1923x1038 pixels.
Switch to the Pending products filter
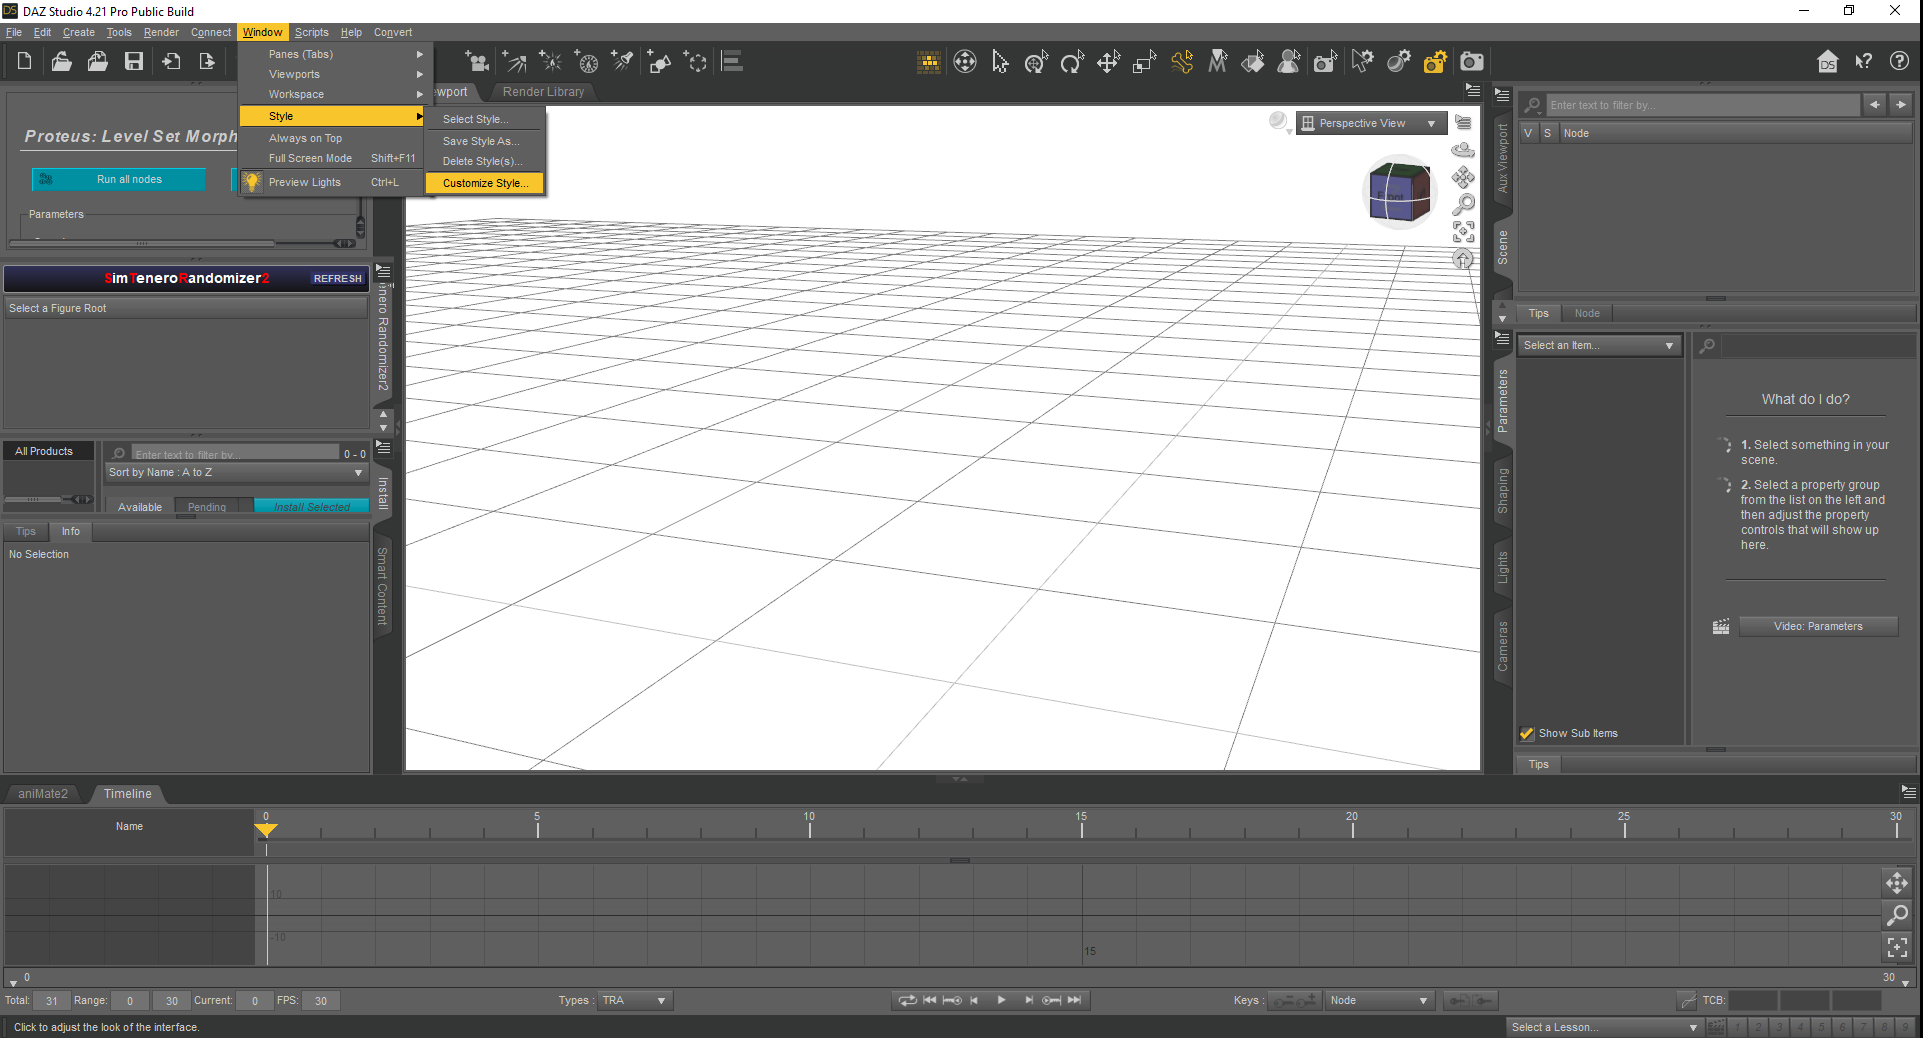pyautogui.click(x=207, y=506)
